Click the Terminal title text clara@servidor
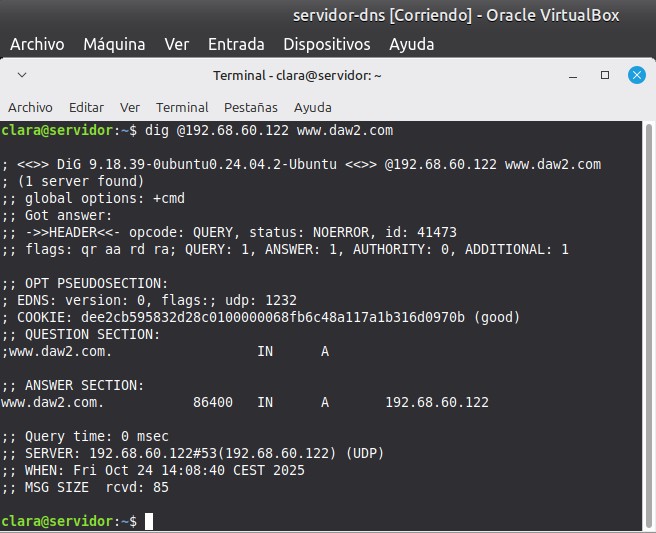This screenshot has height=533, width=656. point(297,75)
